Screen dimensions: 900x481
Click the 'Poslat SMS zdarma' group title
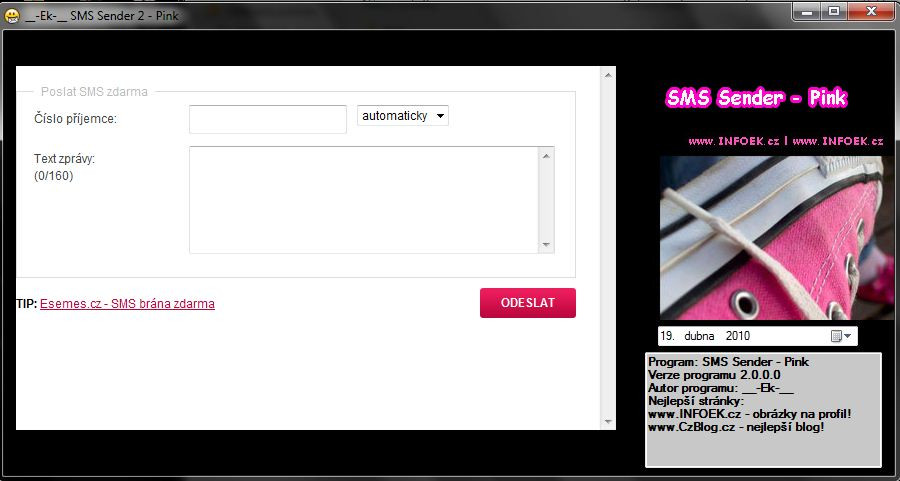pos(94,92)
